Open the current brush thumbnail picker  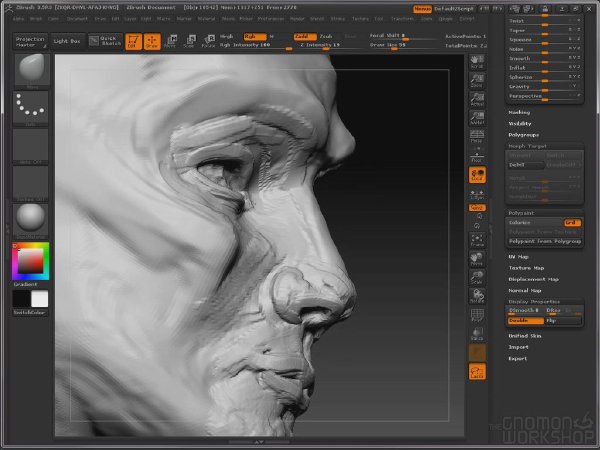point(32,70)
